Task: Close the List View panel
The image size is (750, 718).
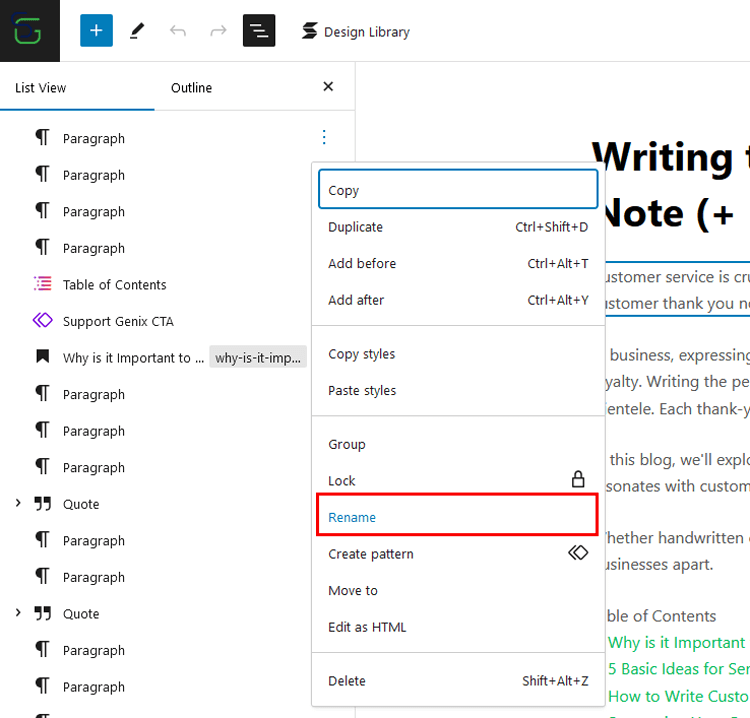Action: (328, 87)
